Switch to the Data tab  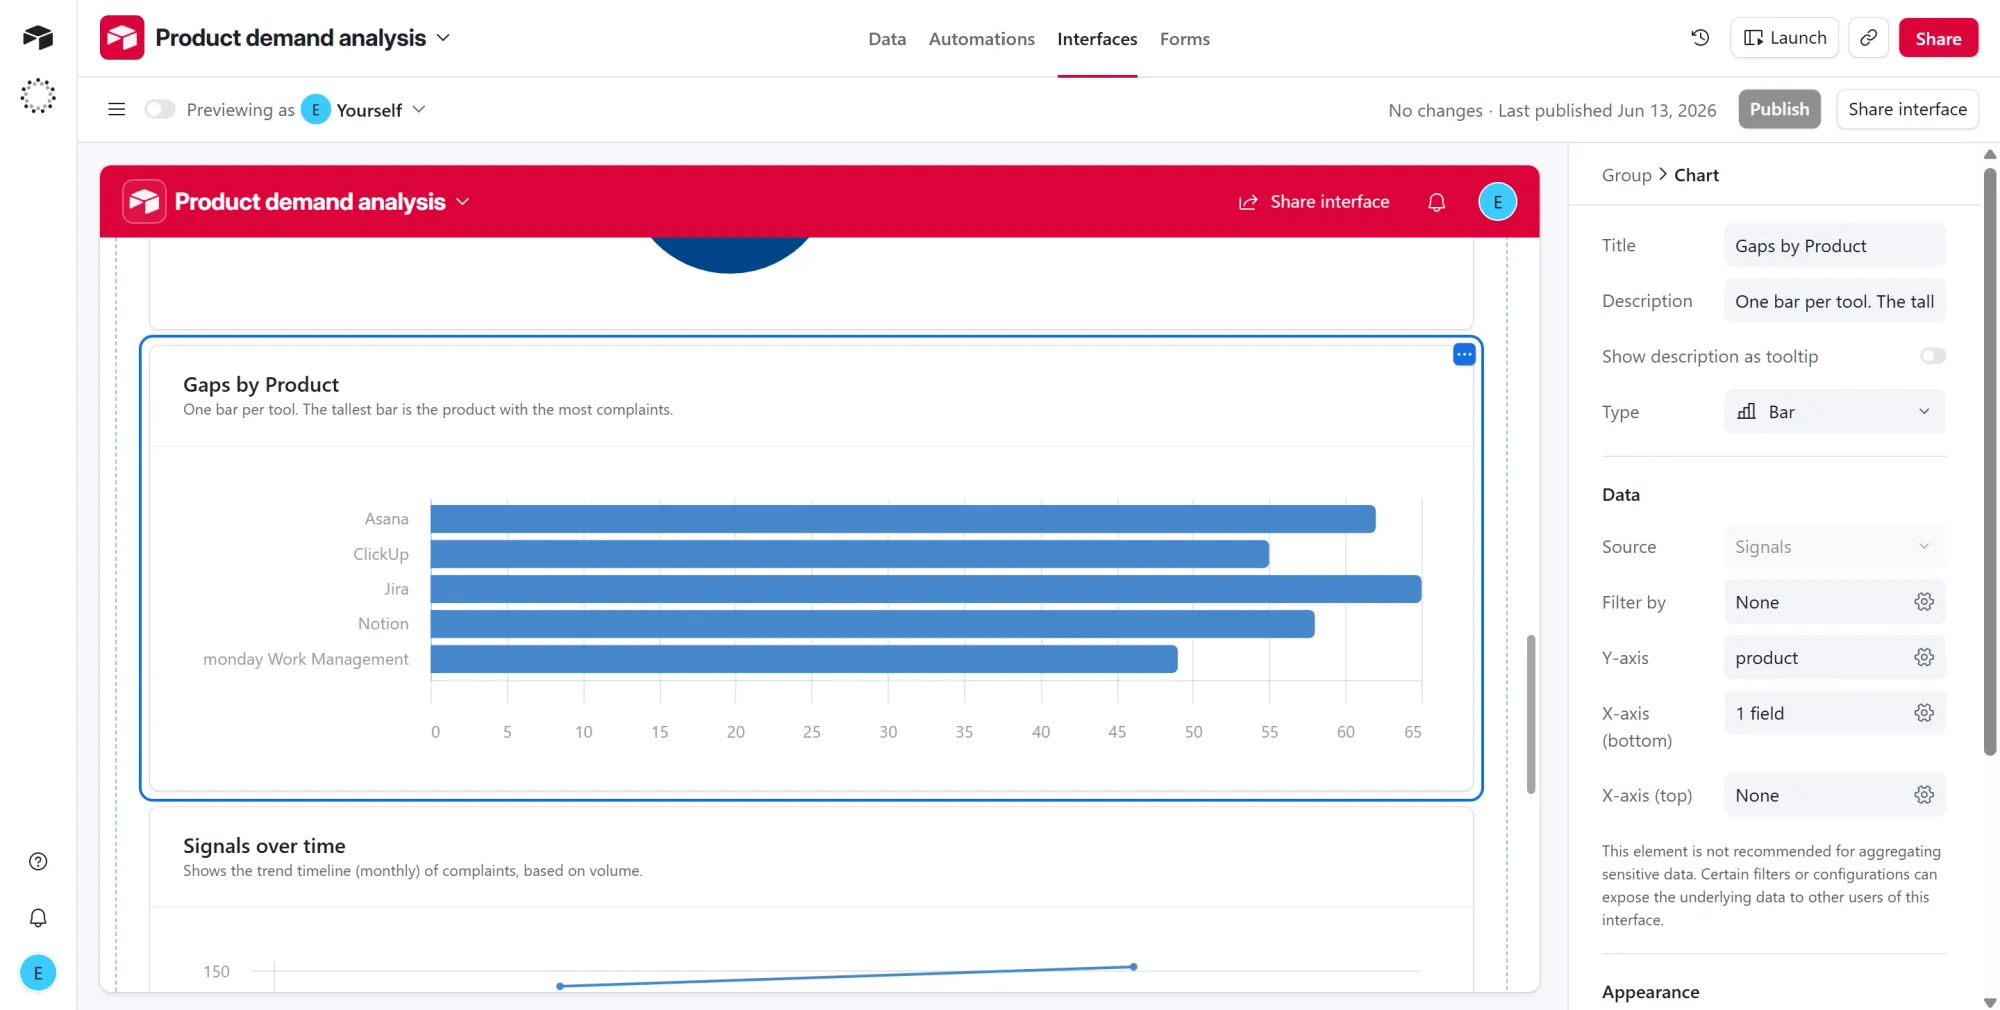pyautogui.click(x=887, y=39)
